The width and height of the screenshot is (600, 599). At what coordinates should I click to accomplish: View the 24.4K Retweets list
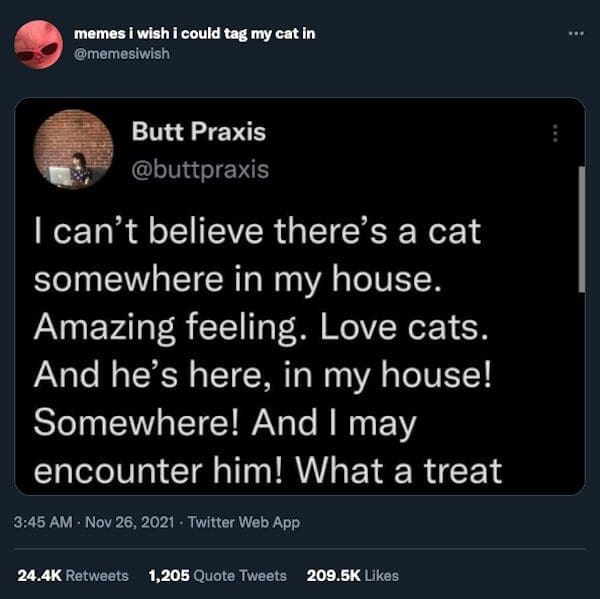click(x=73, y=576)
